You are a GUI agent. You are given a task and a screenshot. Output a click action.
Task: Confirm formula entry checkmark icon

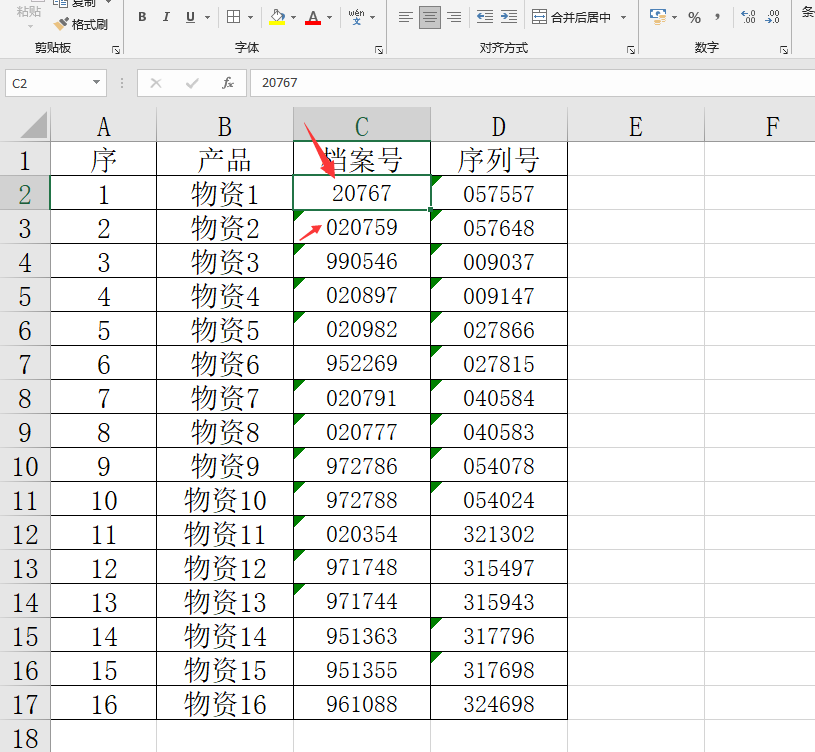click(192, 83)
